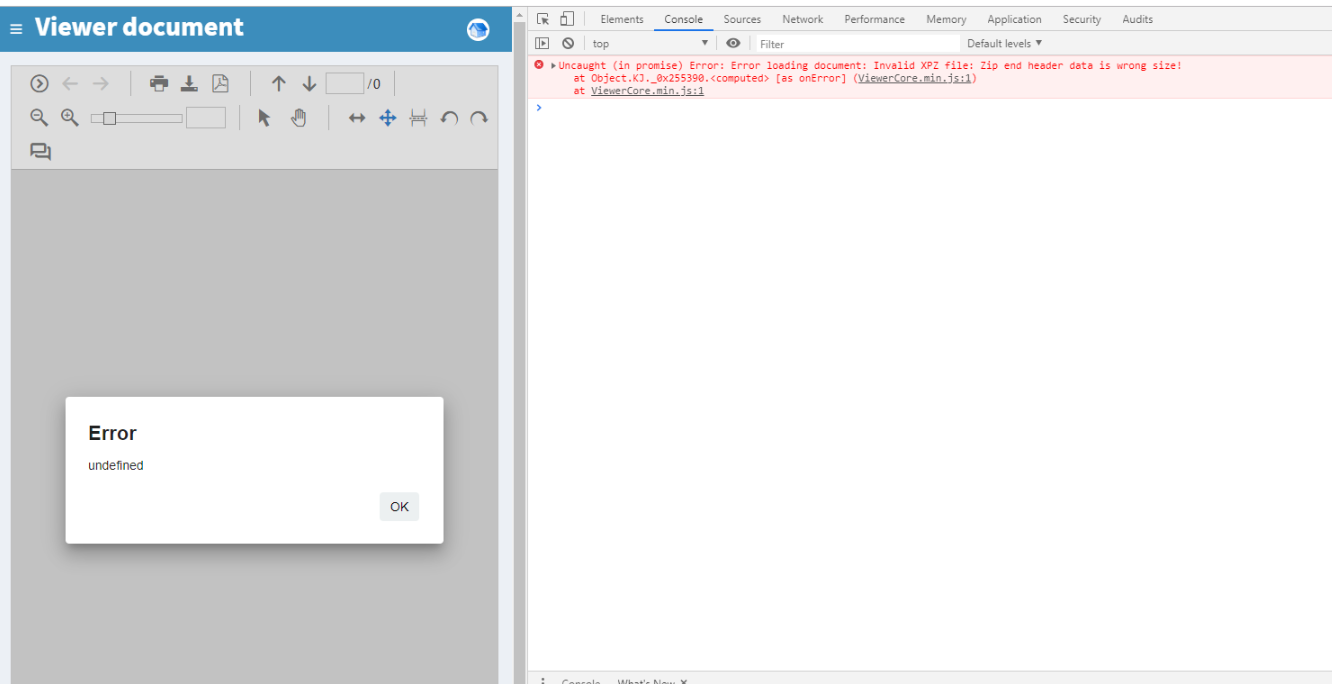The image size is (1332, 684).
Task: Rotate page counterclockwise
Action: 449,118
